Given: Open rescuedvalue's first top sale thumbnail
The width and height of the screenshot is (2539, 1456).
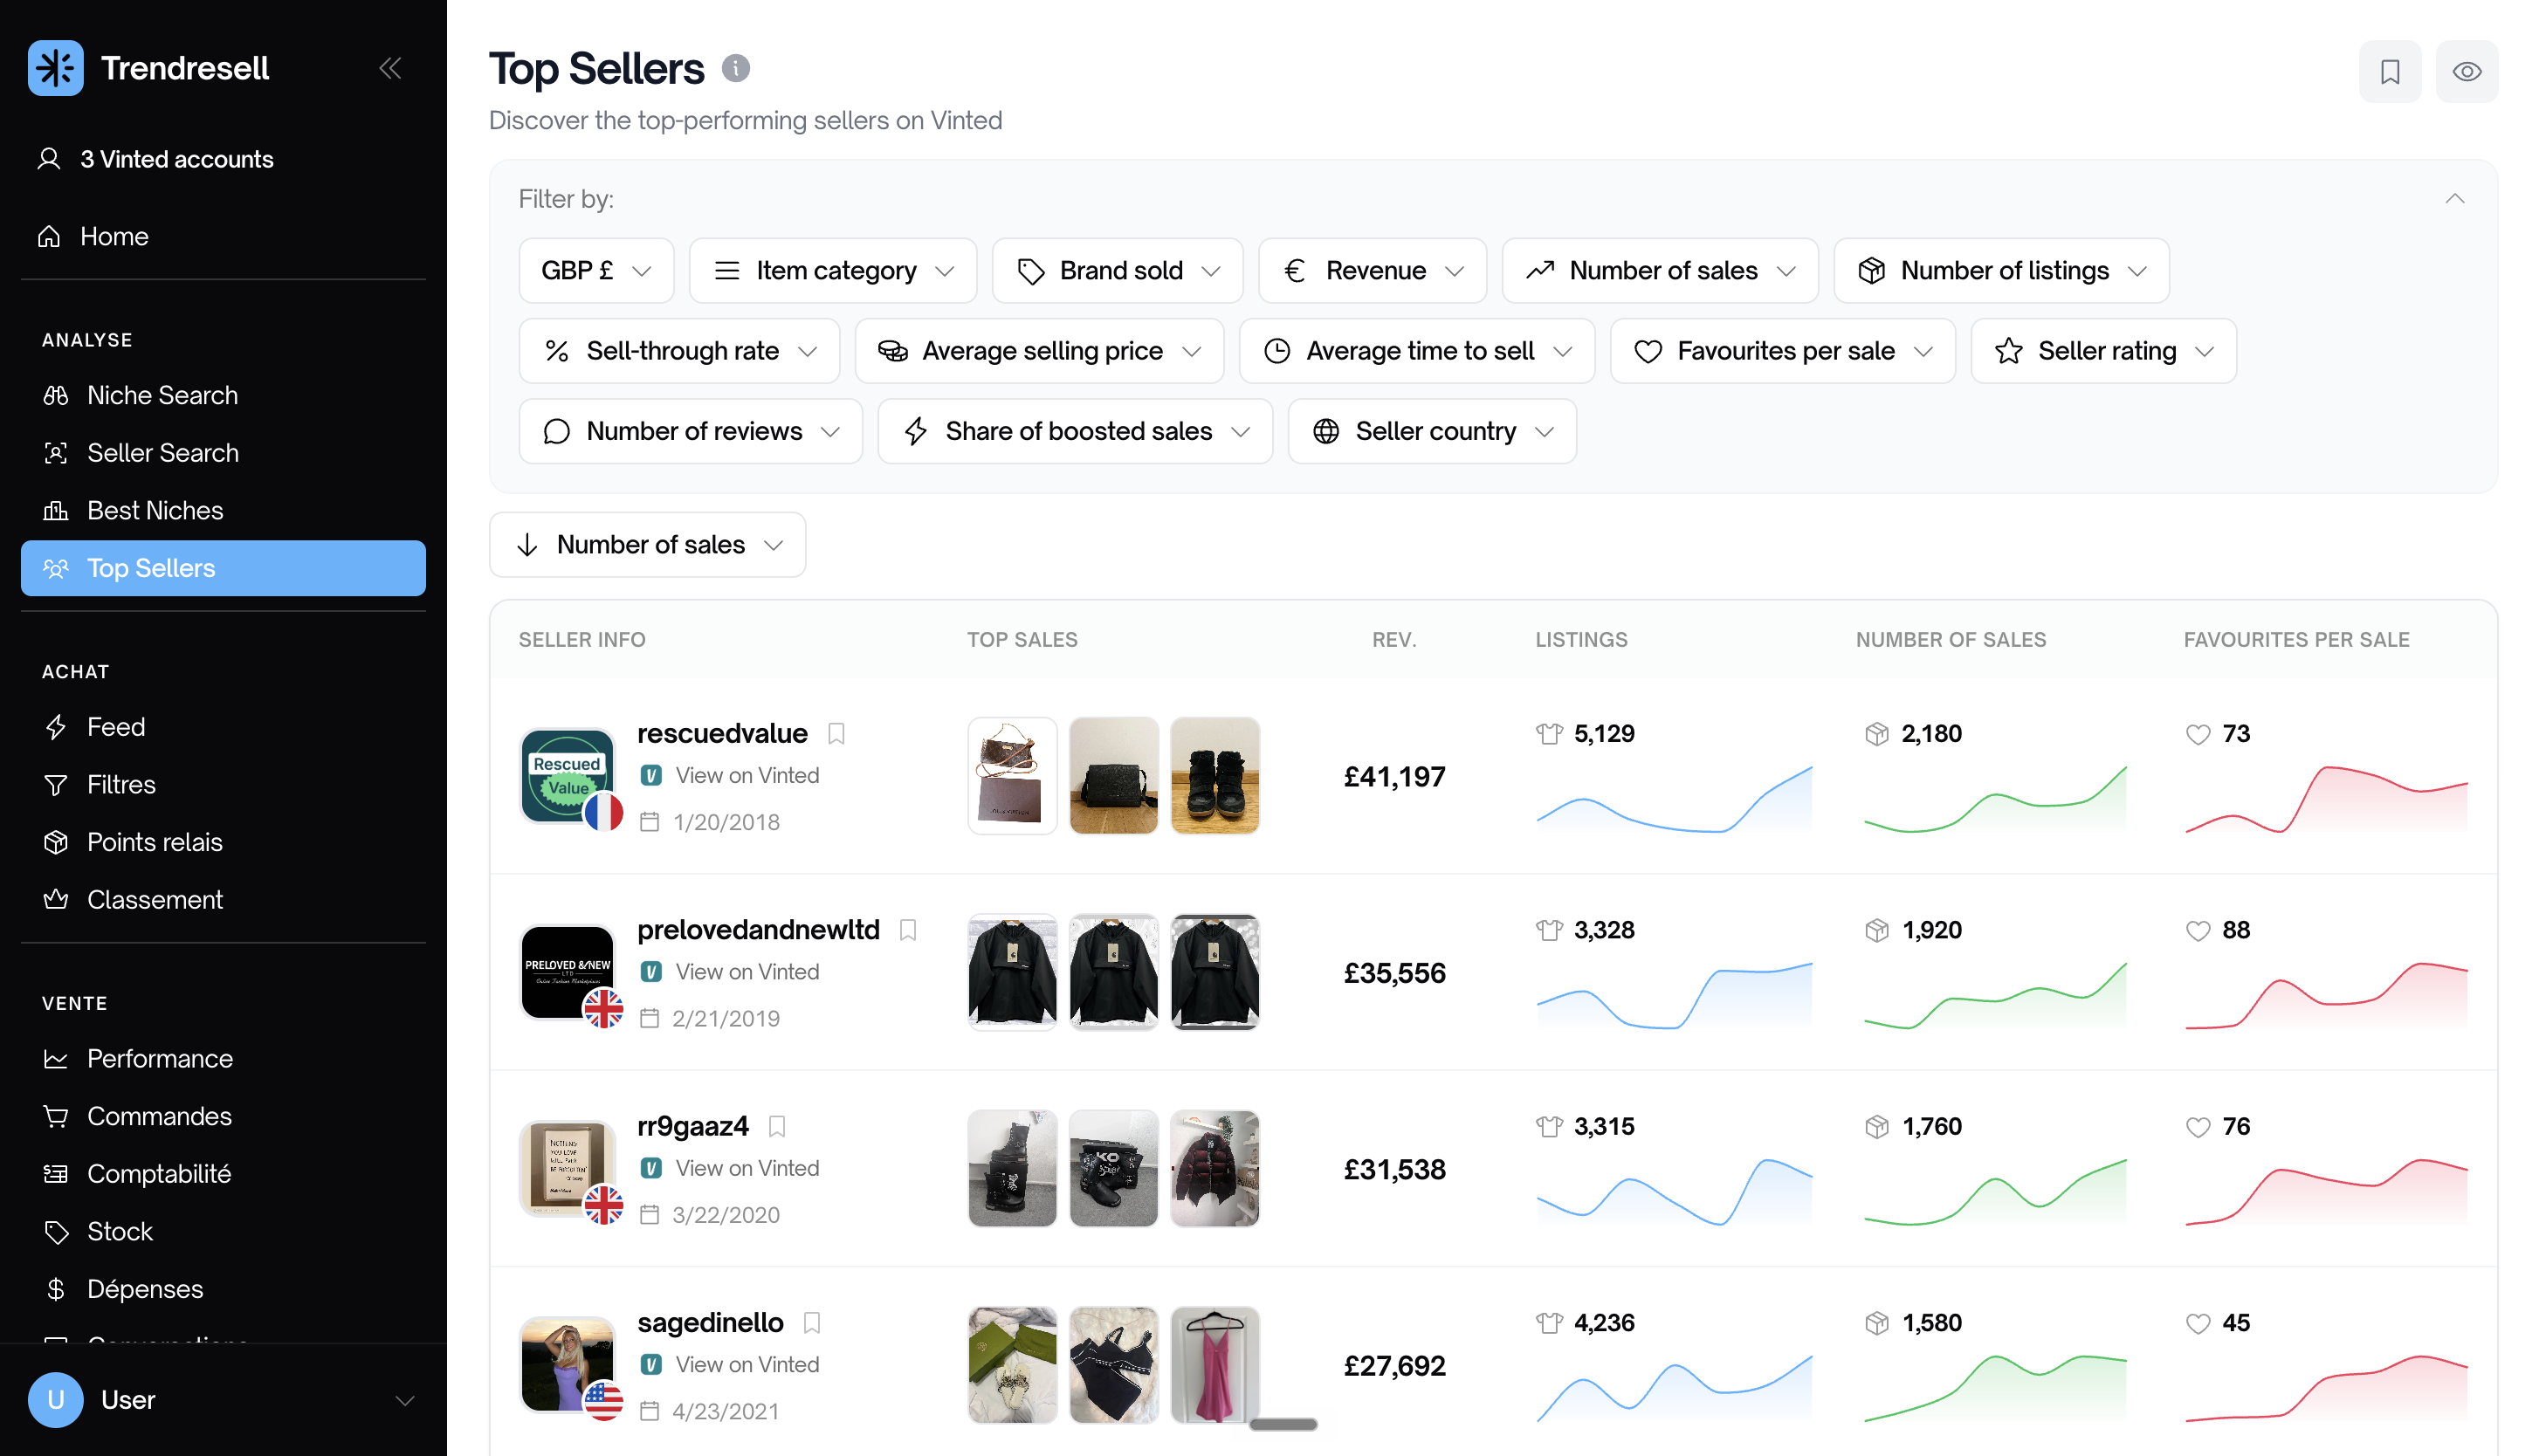Looking at the screenshot, I should pyautogui.click(x=1012, y=775).
